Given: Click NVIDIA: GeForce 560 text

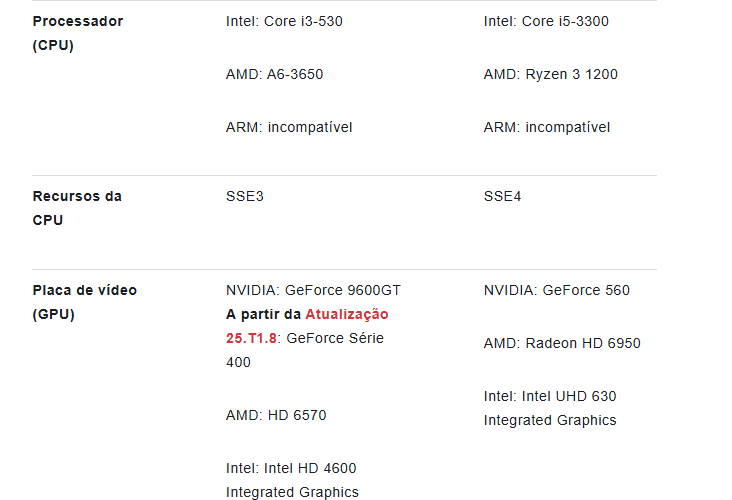Looking at the screenshot, I should click(556, 290).
